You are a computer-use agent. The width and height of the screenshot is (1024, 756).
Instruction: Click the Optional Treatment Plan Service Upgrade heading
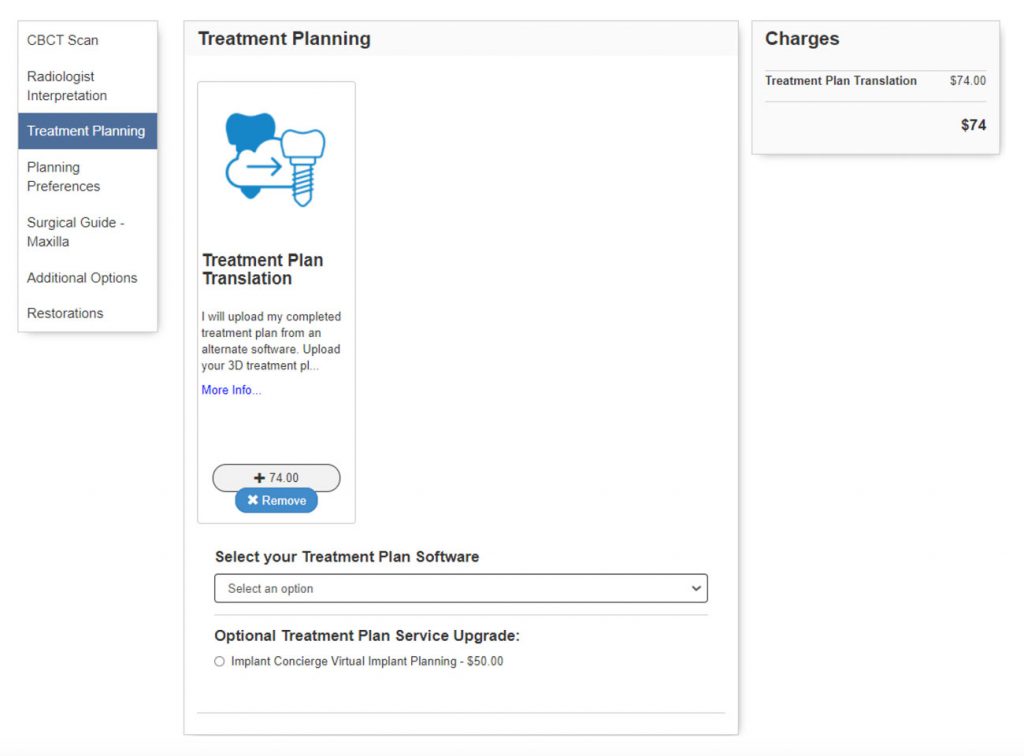pos(367,636)
